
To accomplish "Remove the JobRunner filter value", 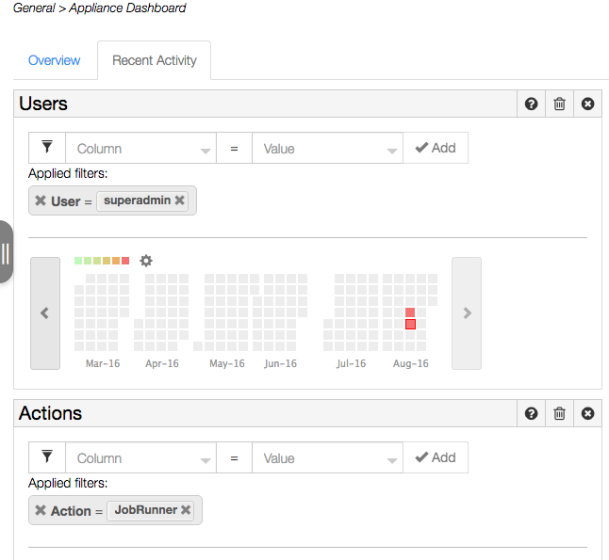I will tap(186, 510).
